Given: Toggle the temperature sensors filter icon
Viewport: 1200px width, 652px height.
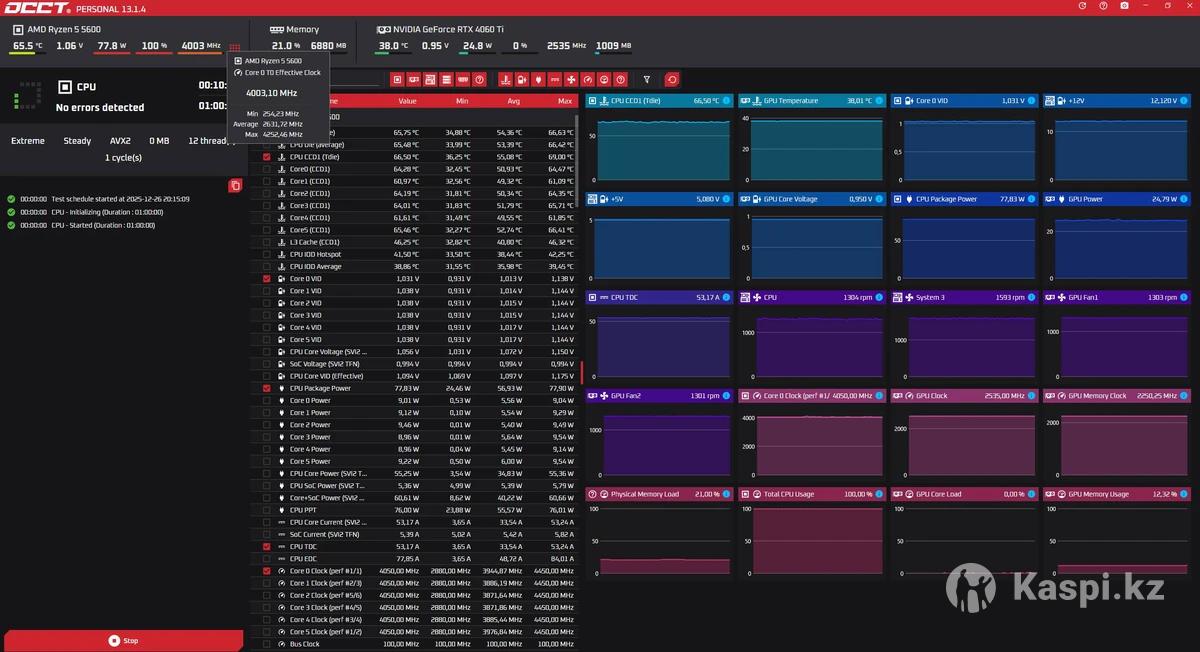Looking at the screenshot, I should 505,79.
